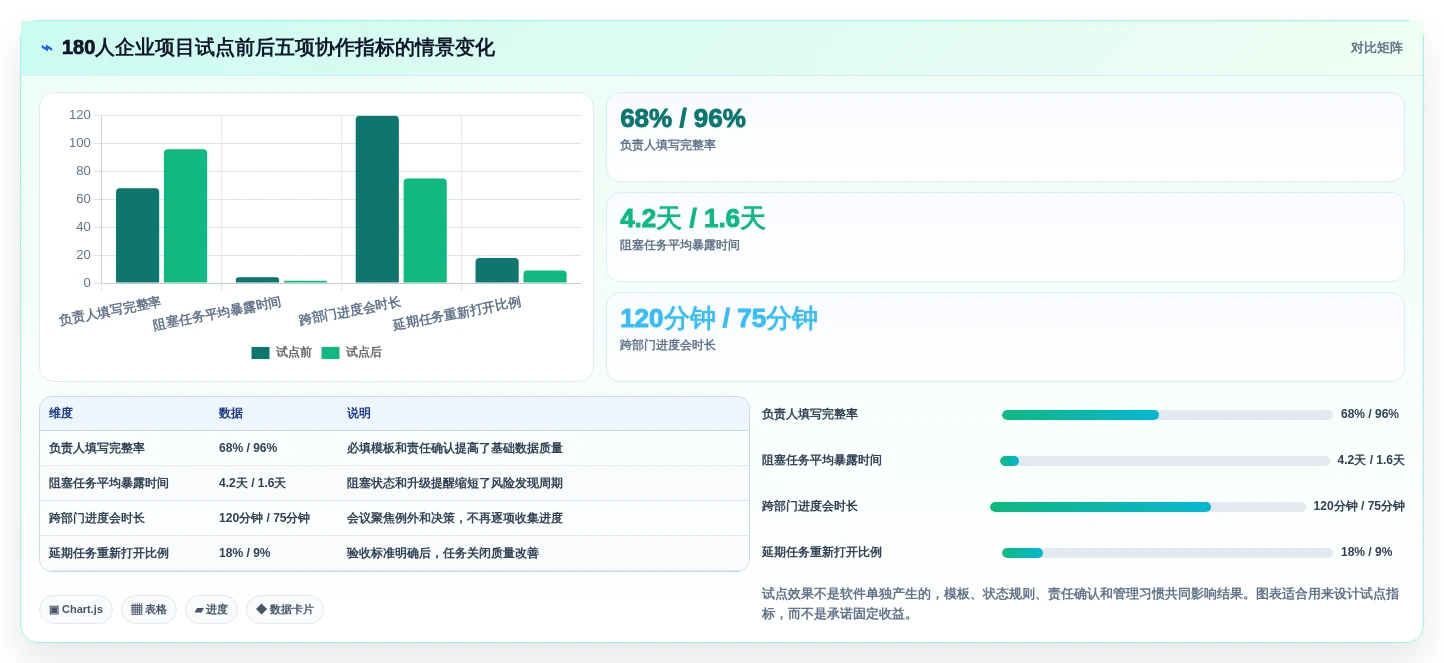Click table cell 负责人填写完整率
Screen dimensions: 1444x663
[x=97, y=448]
